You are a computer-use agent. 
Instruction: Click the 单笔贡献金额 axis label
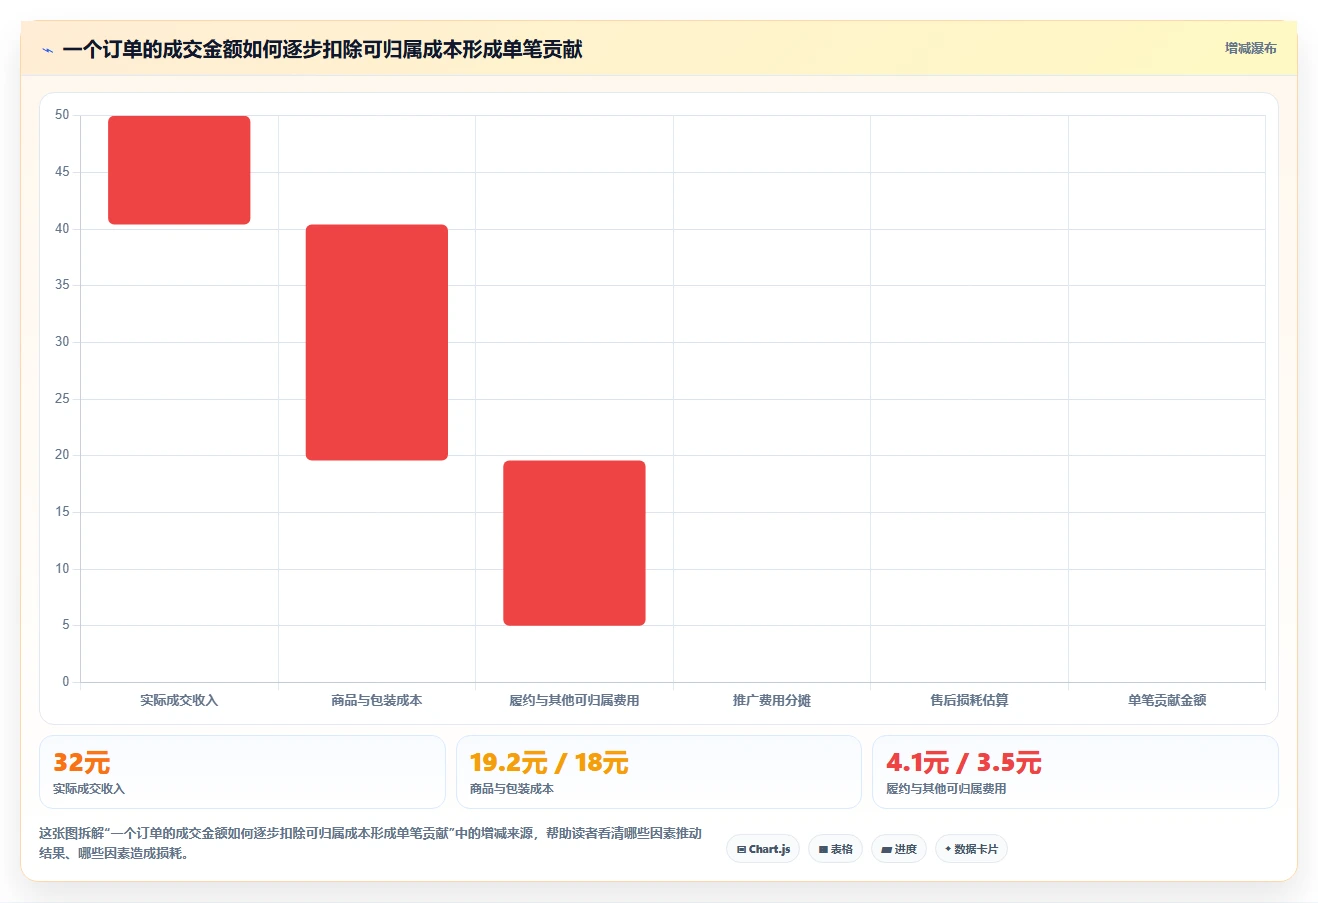1167,700
